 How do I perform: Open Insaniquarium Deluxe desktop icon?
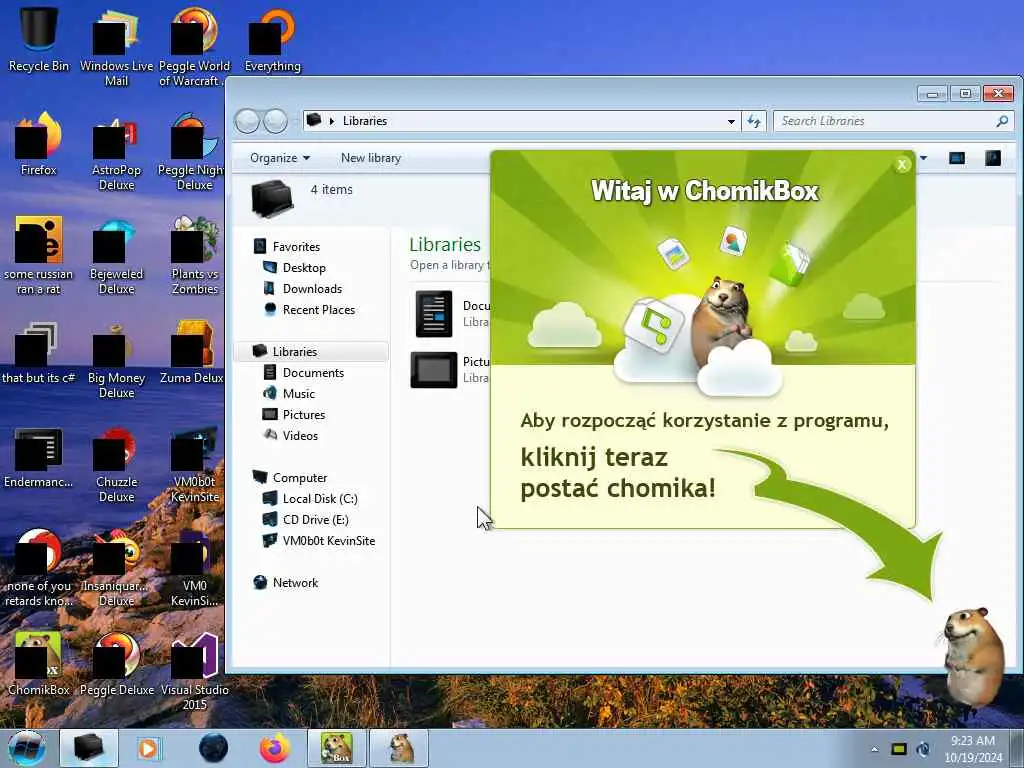116,568
